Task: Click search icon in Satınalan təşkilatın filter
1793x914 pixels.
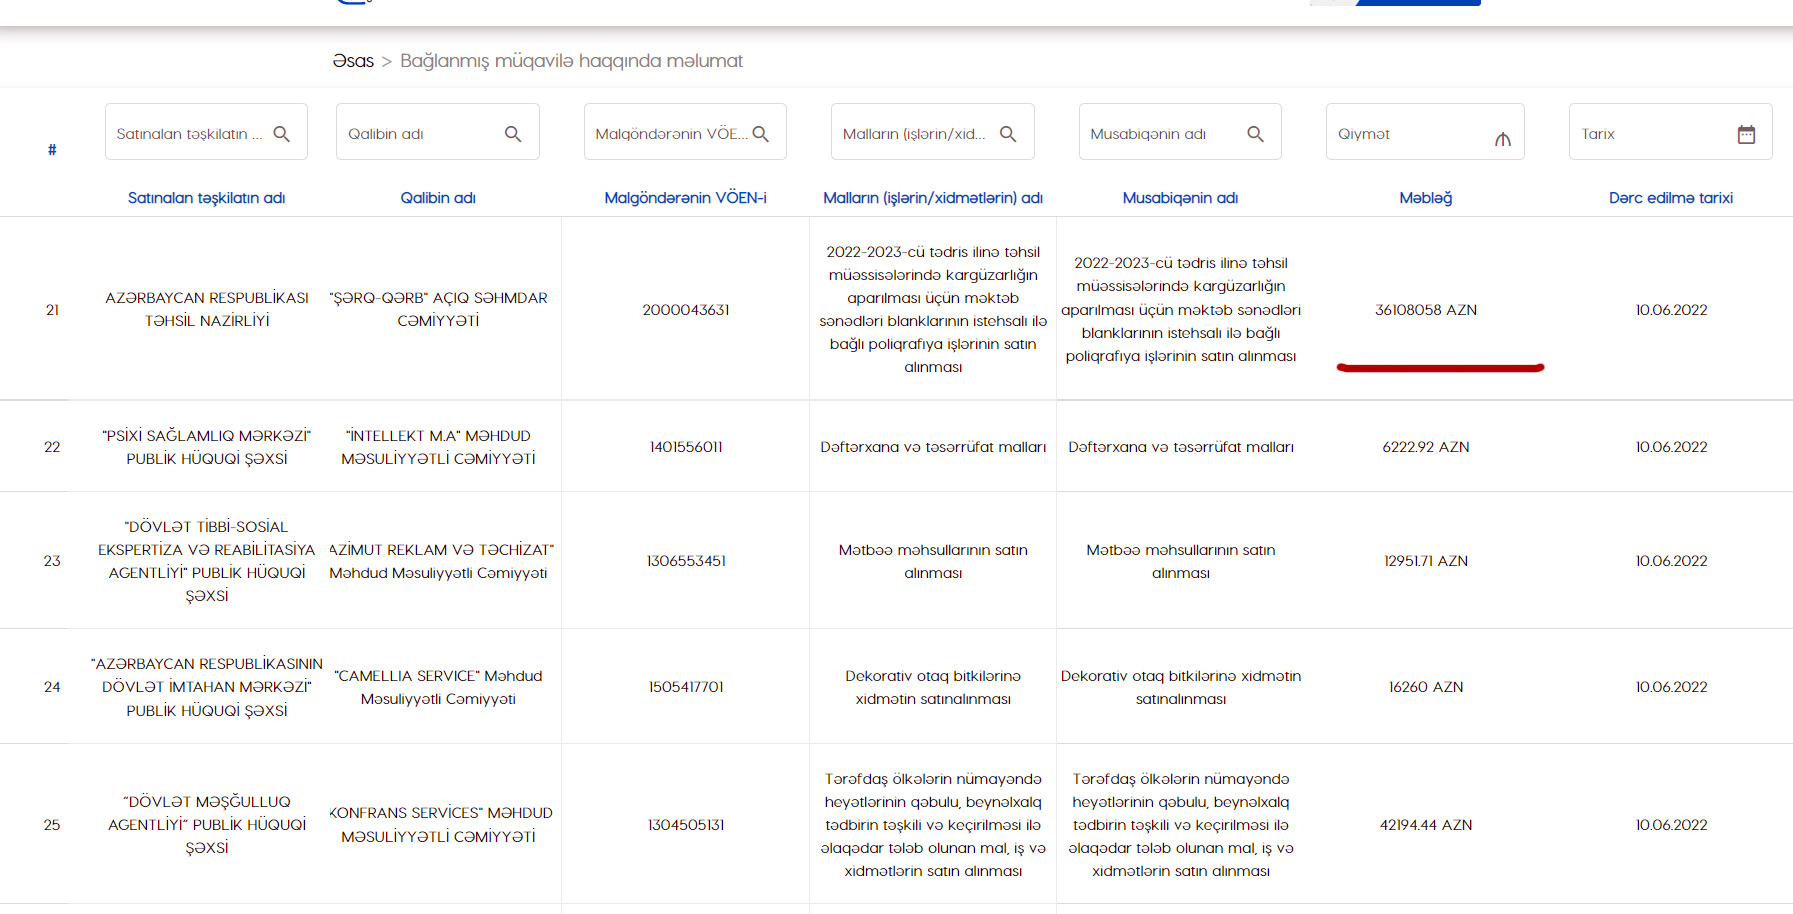Action: click(282, 134)
